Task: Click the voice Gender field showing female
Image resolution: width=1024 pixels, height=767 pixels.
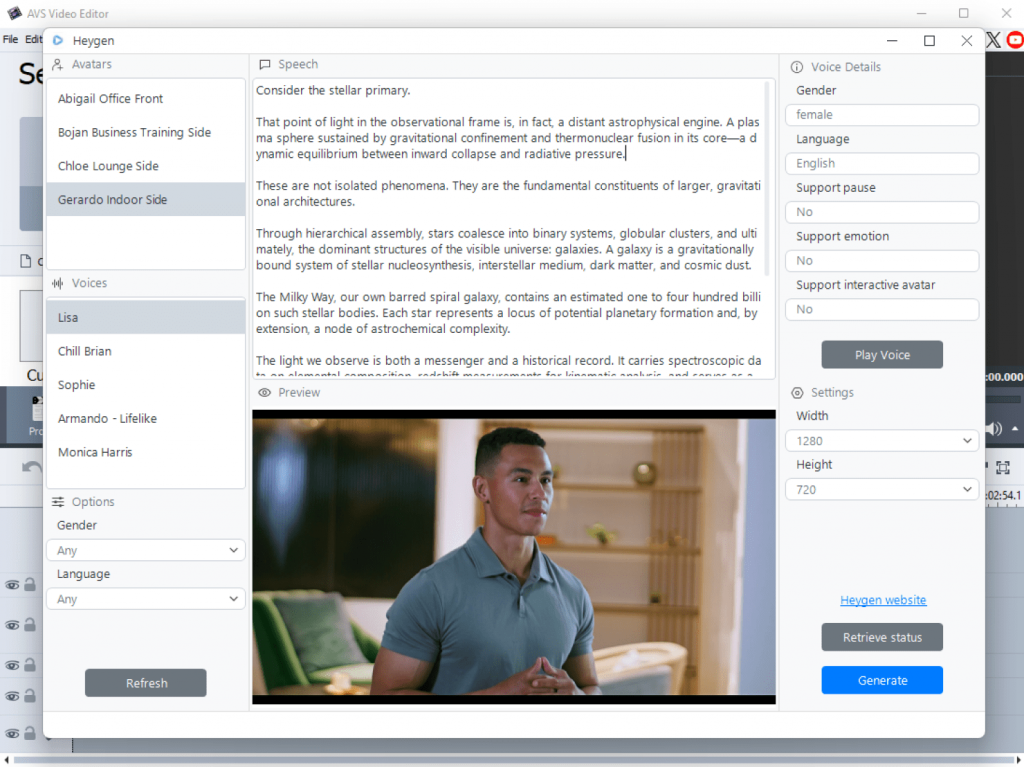Action: point(882,115)
